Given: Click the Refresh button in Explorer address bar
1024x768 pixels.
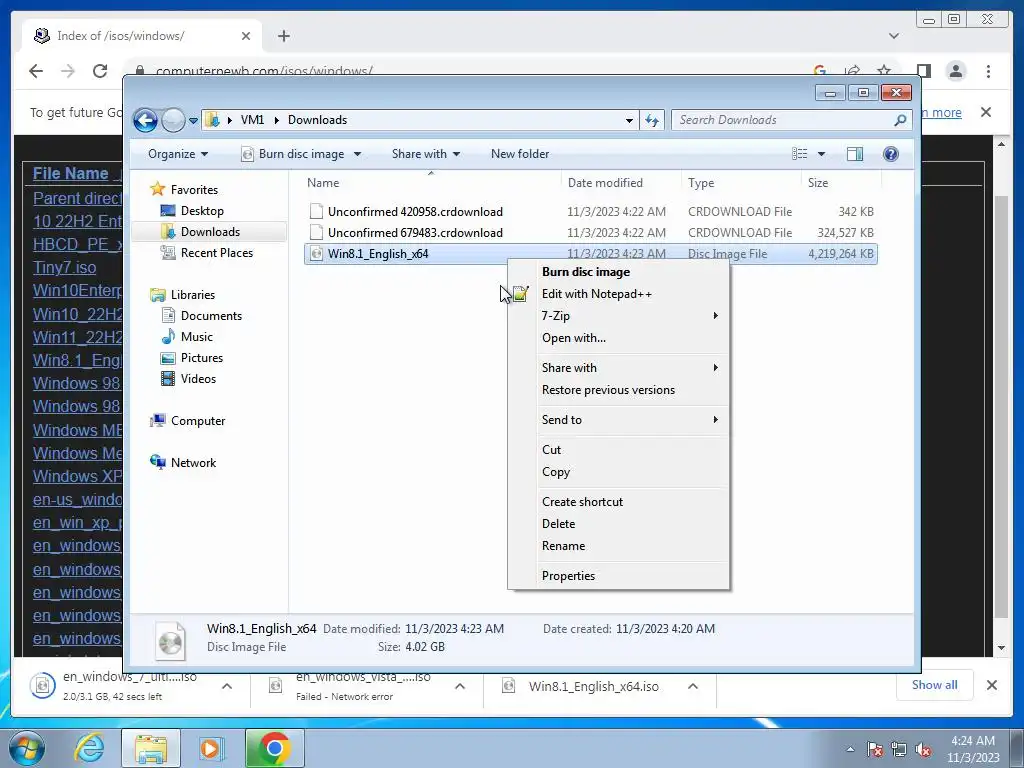Looking at the screenshot, I should coord(652,120).
